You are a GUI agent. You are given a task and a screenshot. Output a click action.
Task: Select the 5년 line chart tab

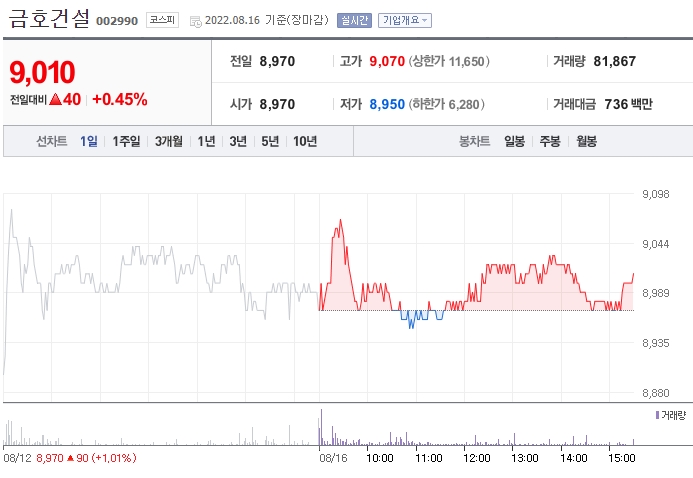coord(270,141)
